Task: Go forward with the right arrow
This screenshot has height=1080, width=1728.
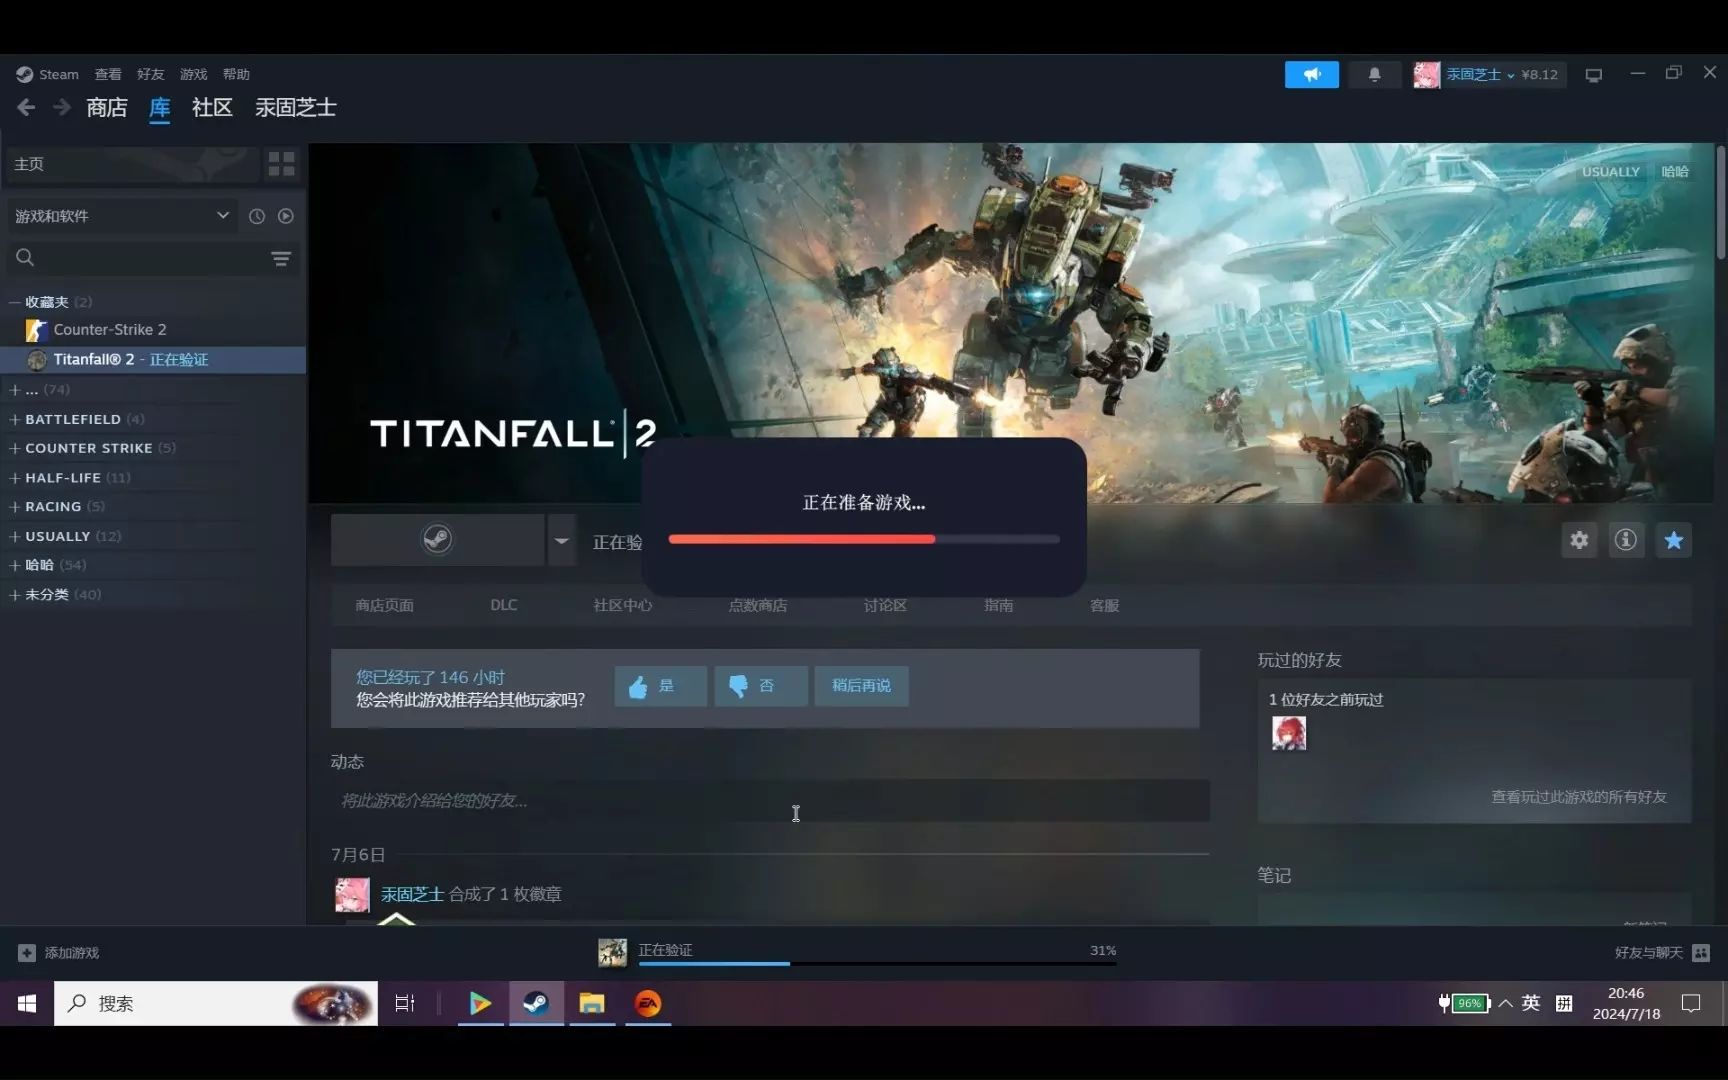Action: [62, 107]
